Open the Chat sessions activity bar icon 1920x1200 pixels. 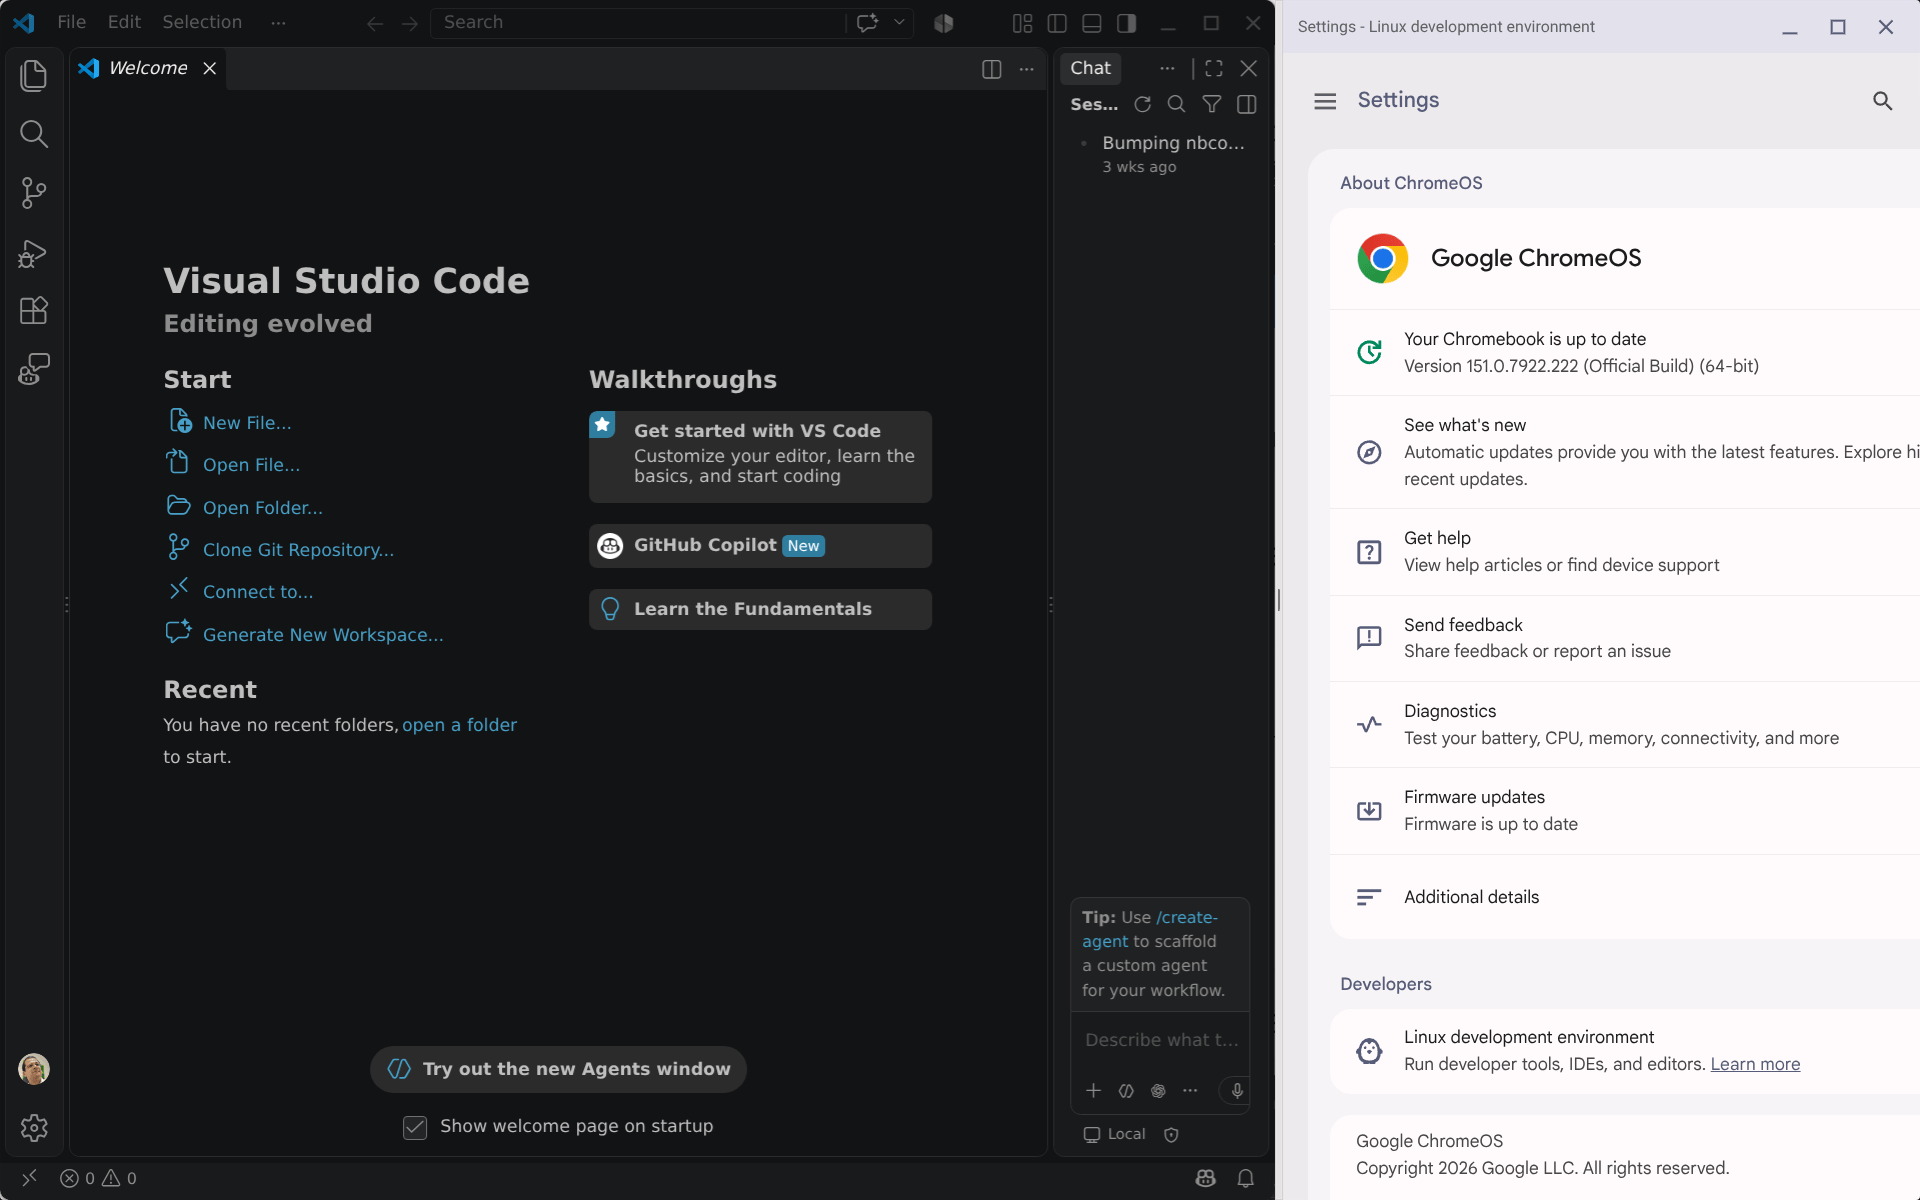tap(34, 370)
